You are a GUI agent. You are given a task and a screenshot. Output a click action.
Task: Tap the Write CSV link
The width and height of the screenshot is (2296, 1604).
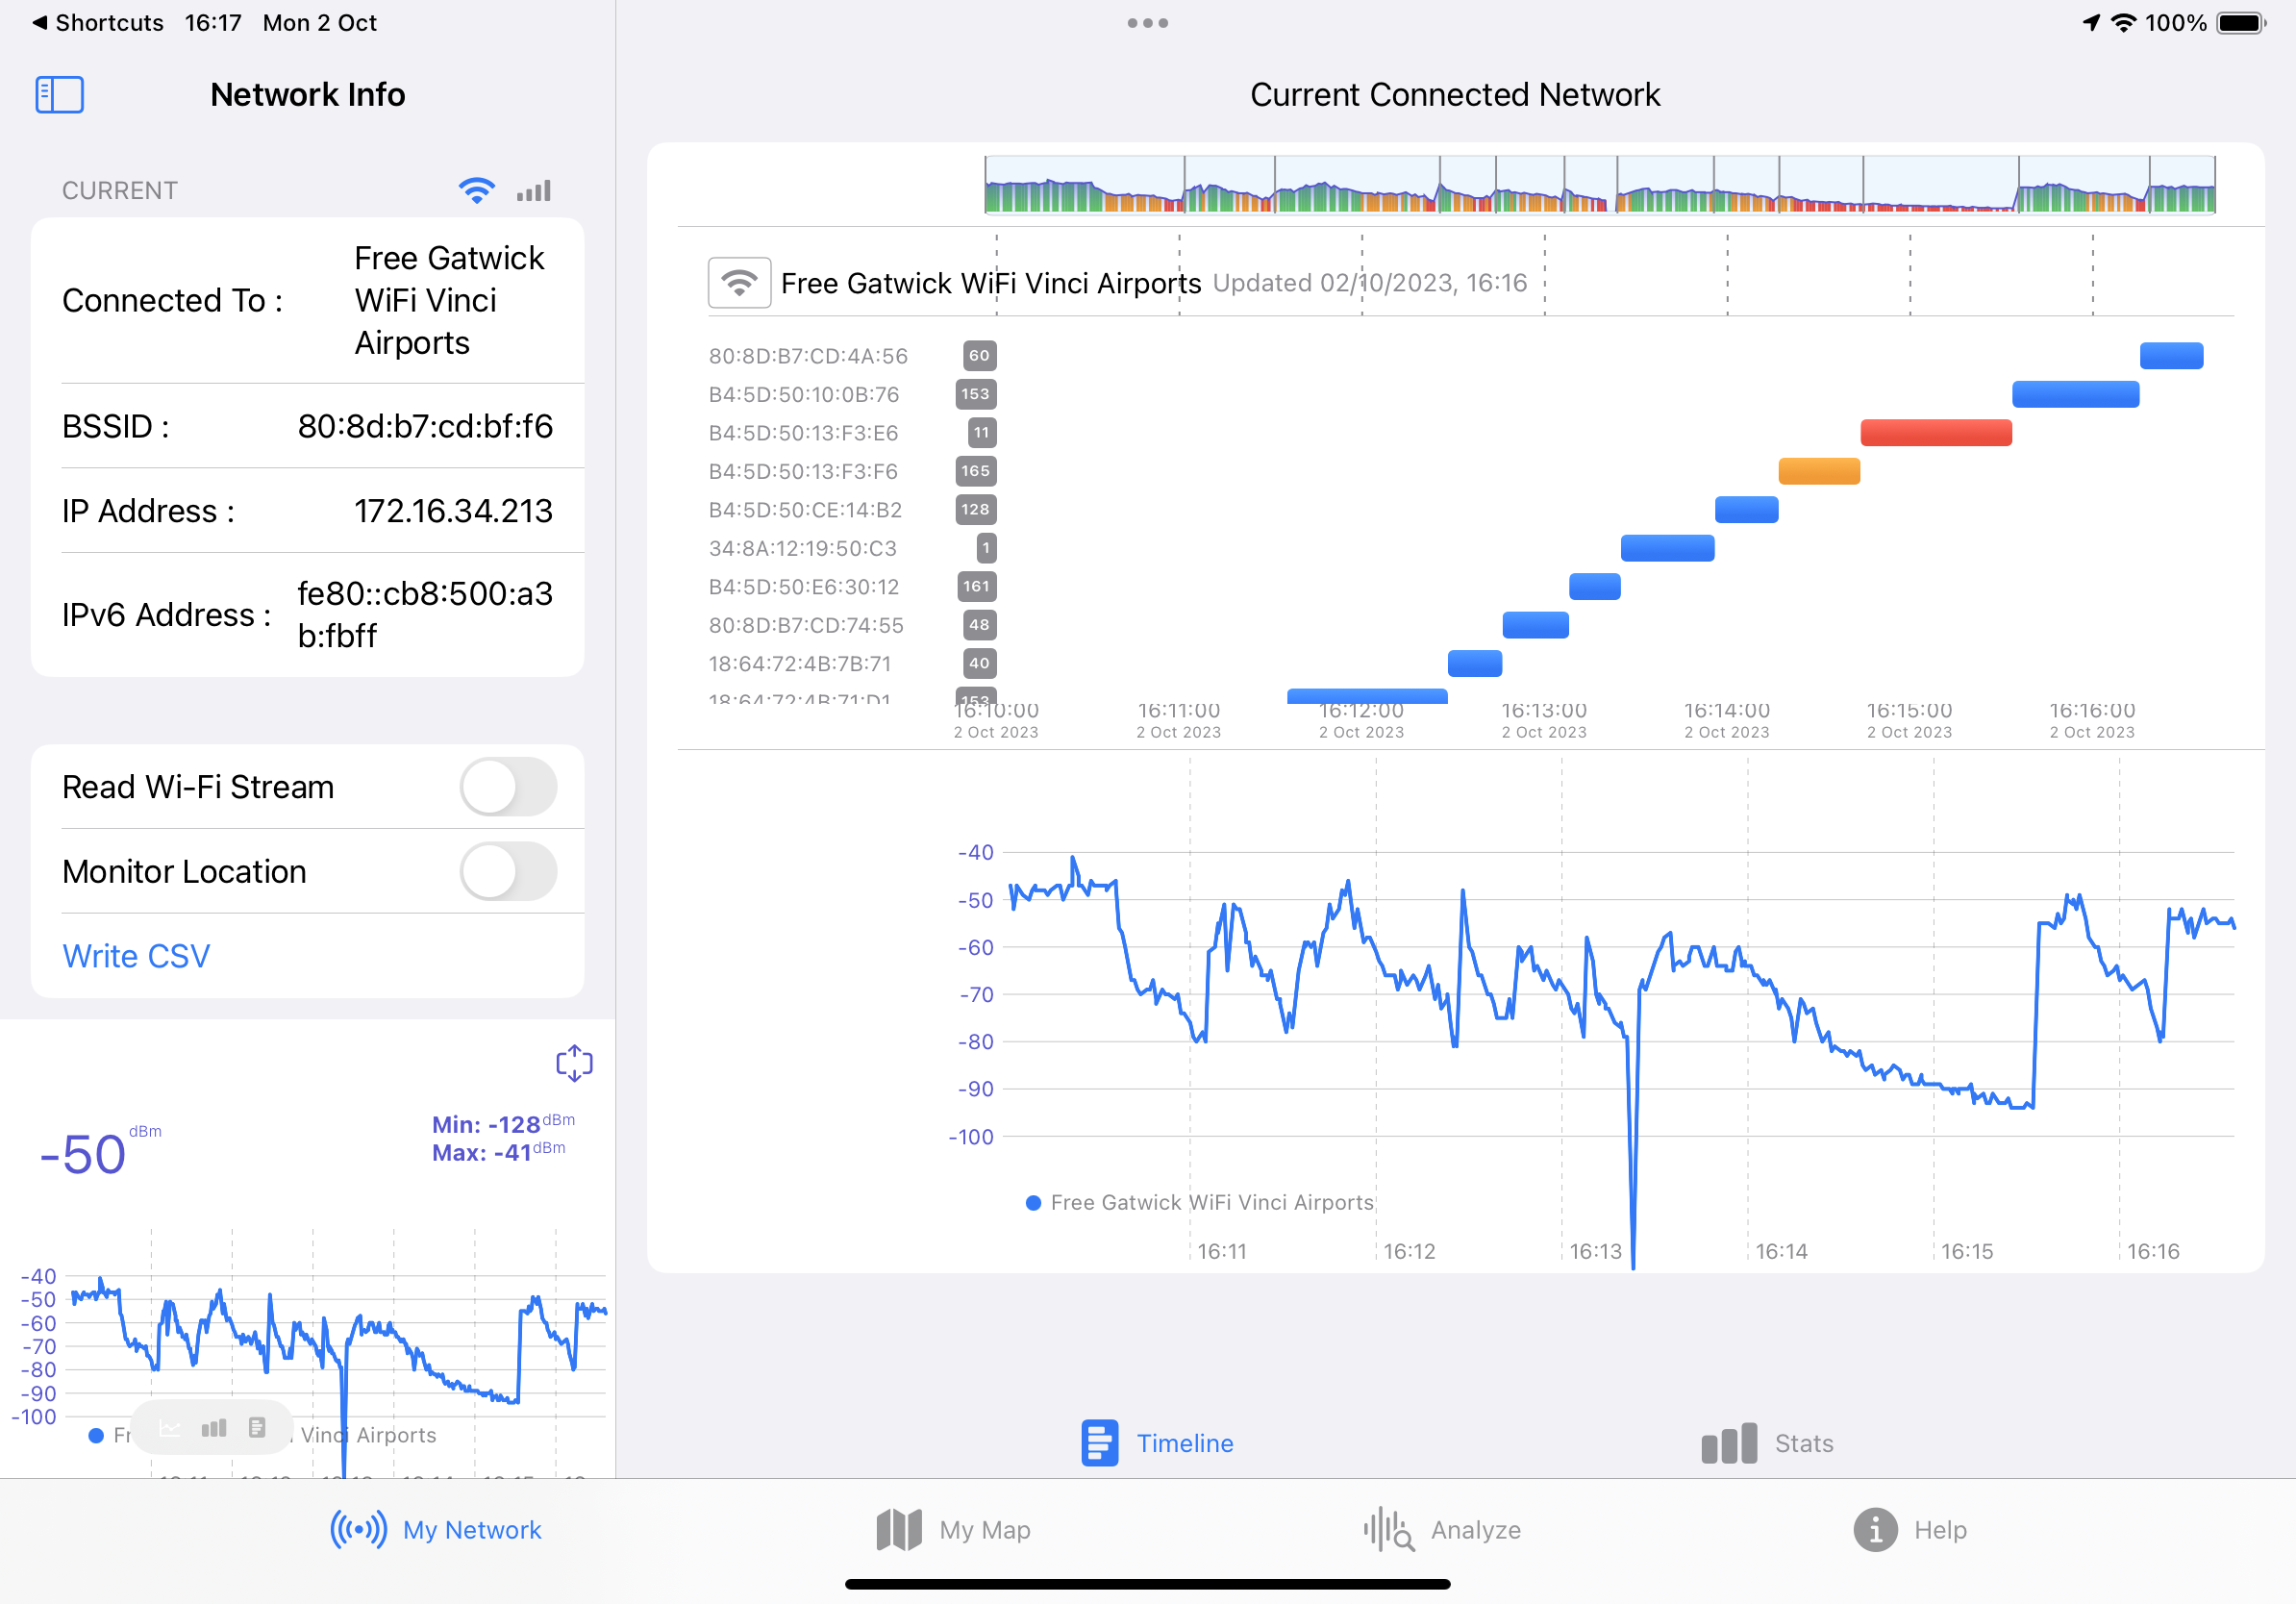136,956
